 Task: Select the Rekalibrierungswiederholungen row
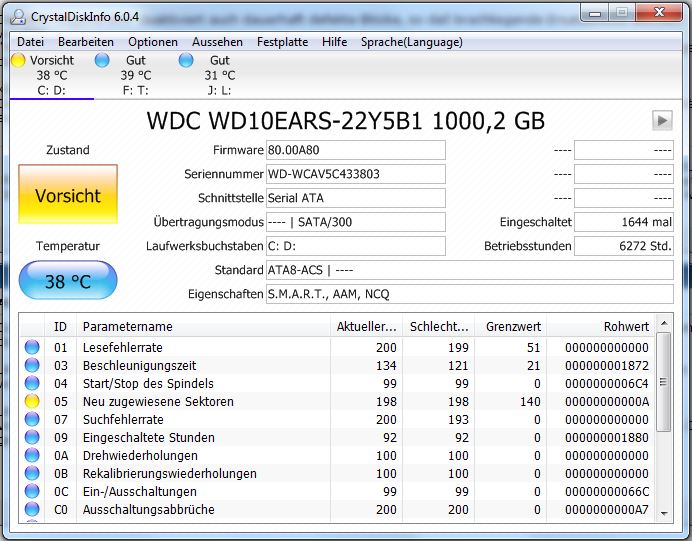tap(338, 473)
